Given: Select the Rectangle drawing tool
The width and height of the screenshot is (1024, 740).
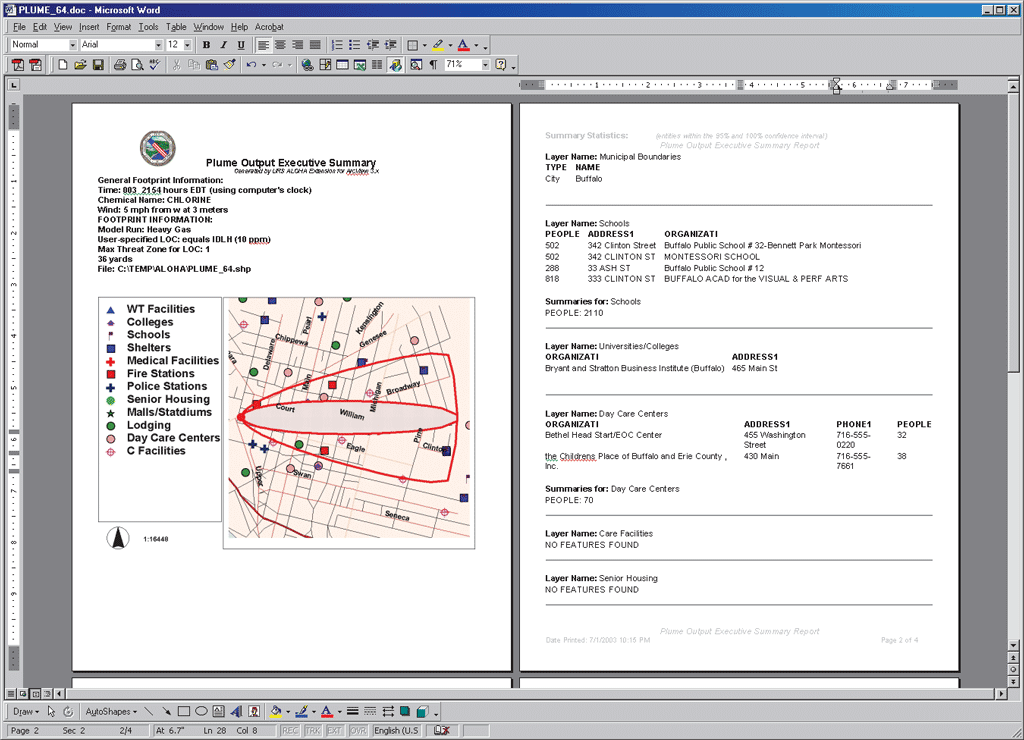Looking at the screenshot, I should point(184,712).
